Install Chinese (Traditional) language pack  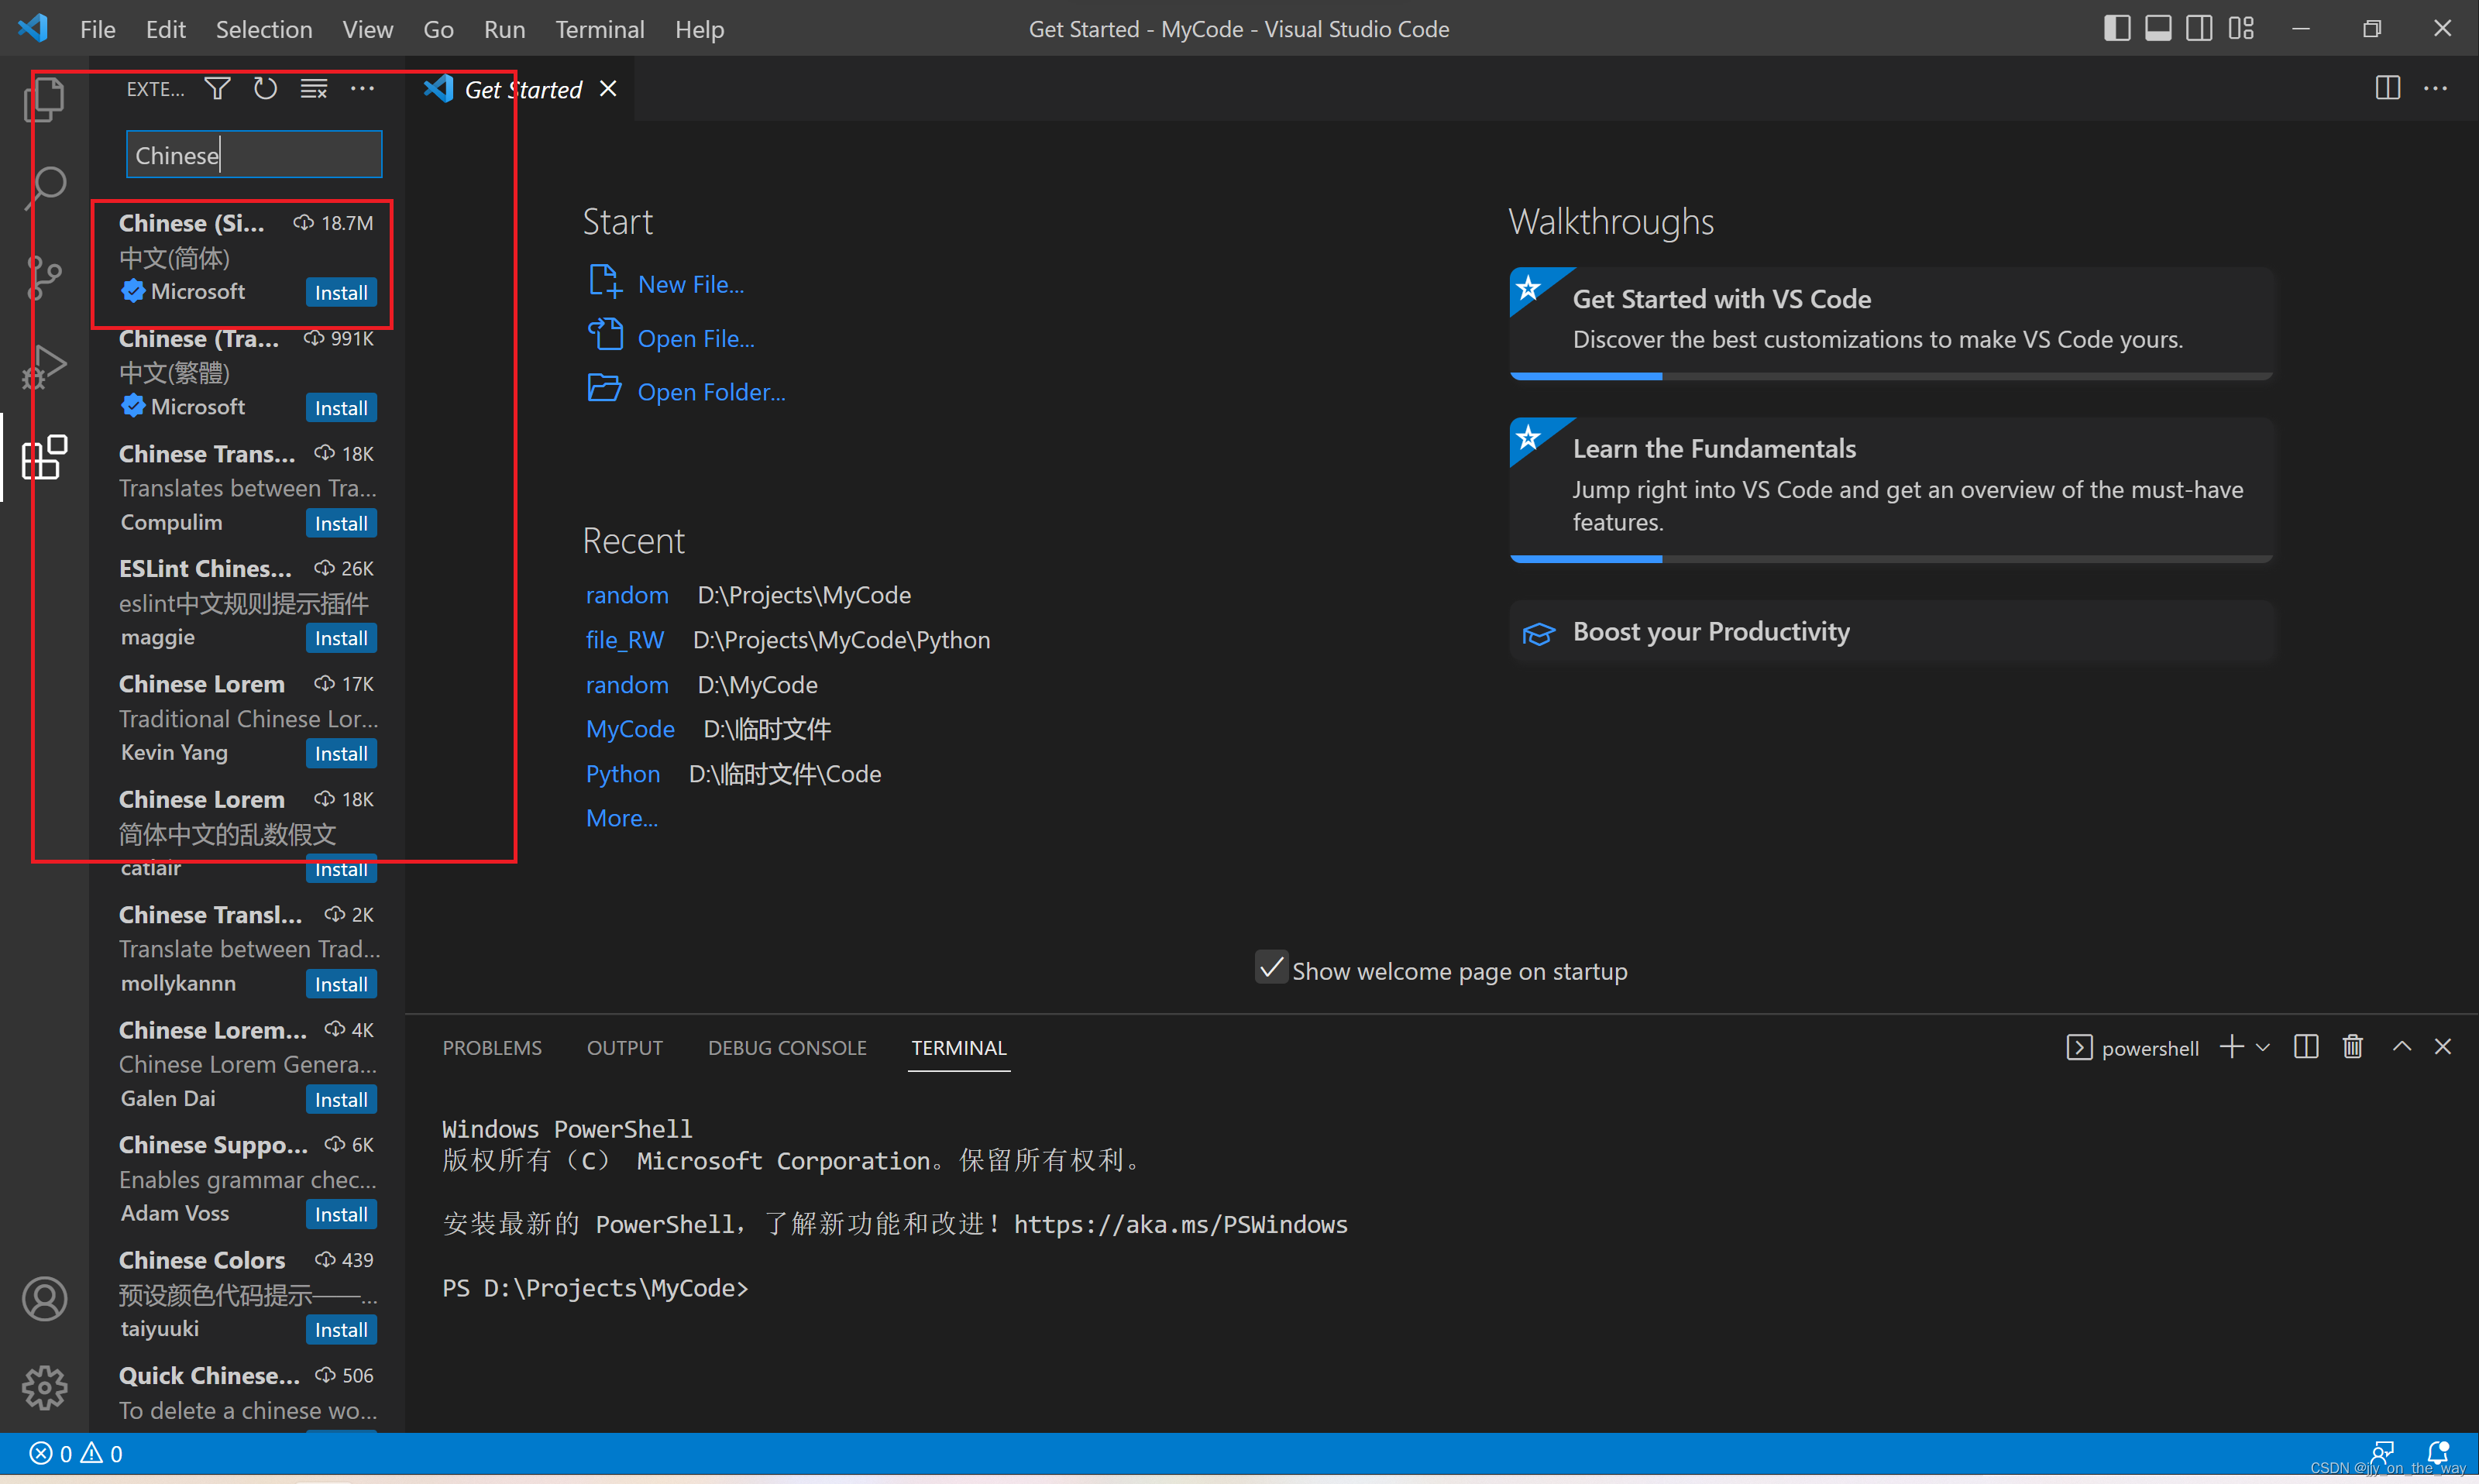coord(341,408)
